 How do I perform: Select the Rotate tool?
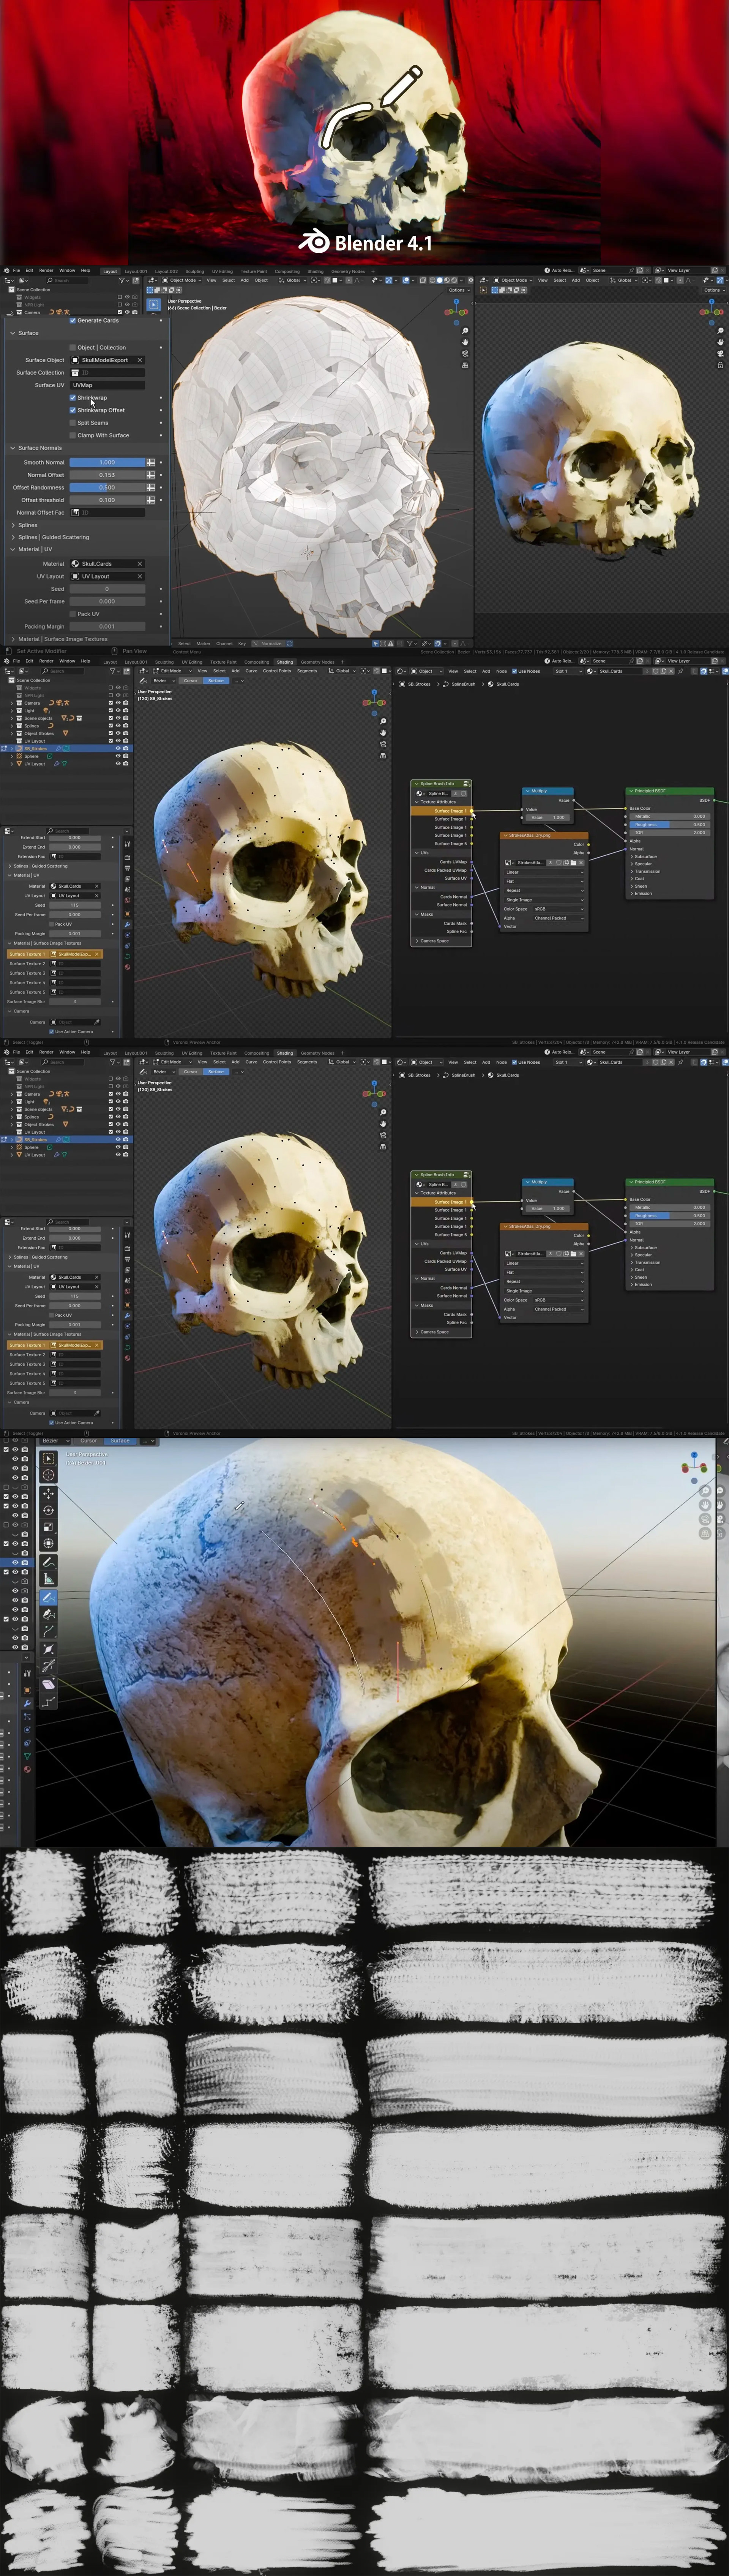pos(48,1510)
